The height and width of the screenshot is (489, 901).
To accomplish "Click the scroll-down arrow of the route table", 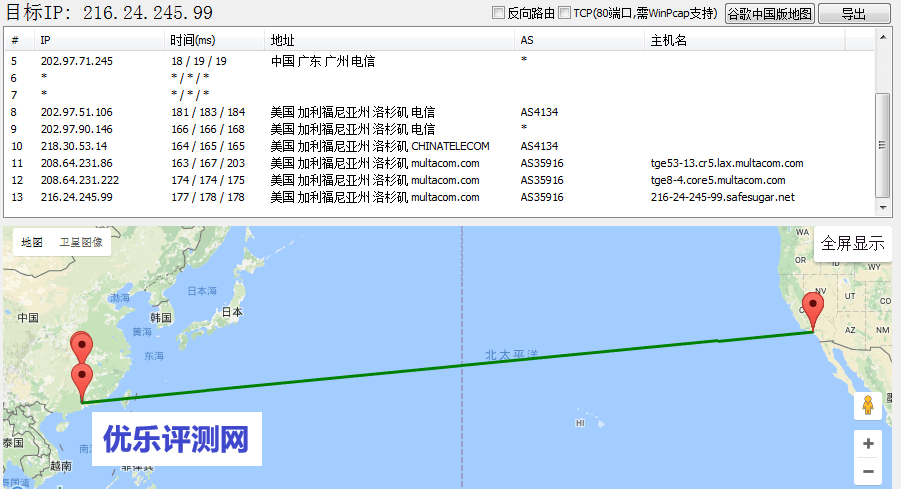I will click(x=883, y=207).
